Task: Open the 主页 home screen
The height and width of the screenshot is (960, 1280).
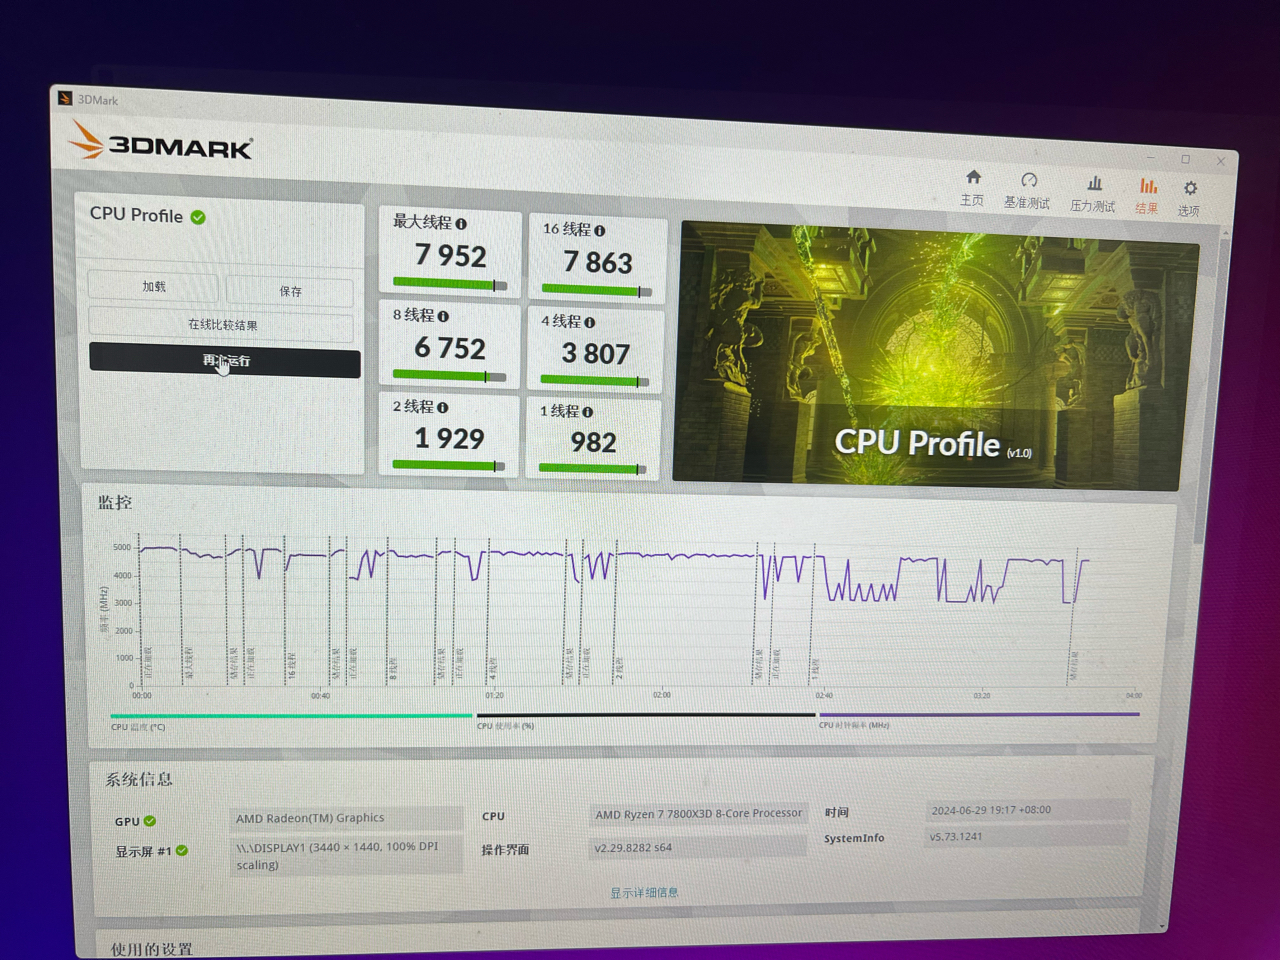Action: [972, 190]
